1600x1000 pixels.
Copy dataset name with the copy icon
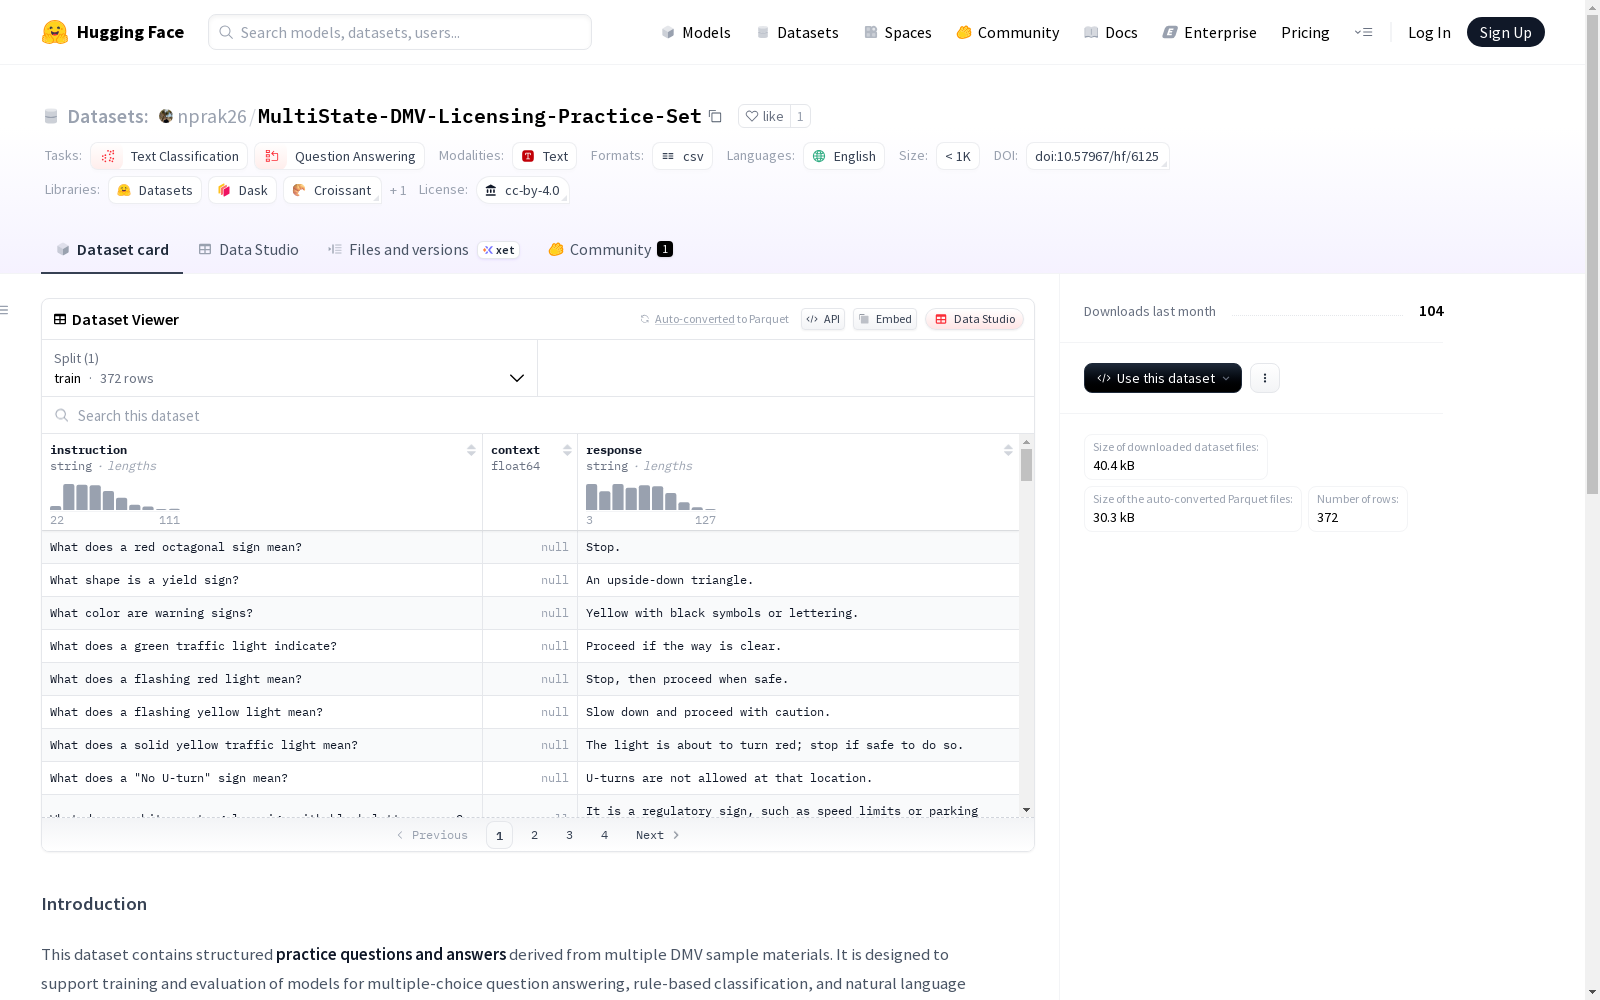point(715,116)
